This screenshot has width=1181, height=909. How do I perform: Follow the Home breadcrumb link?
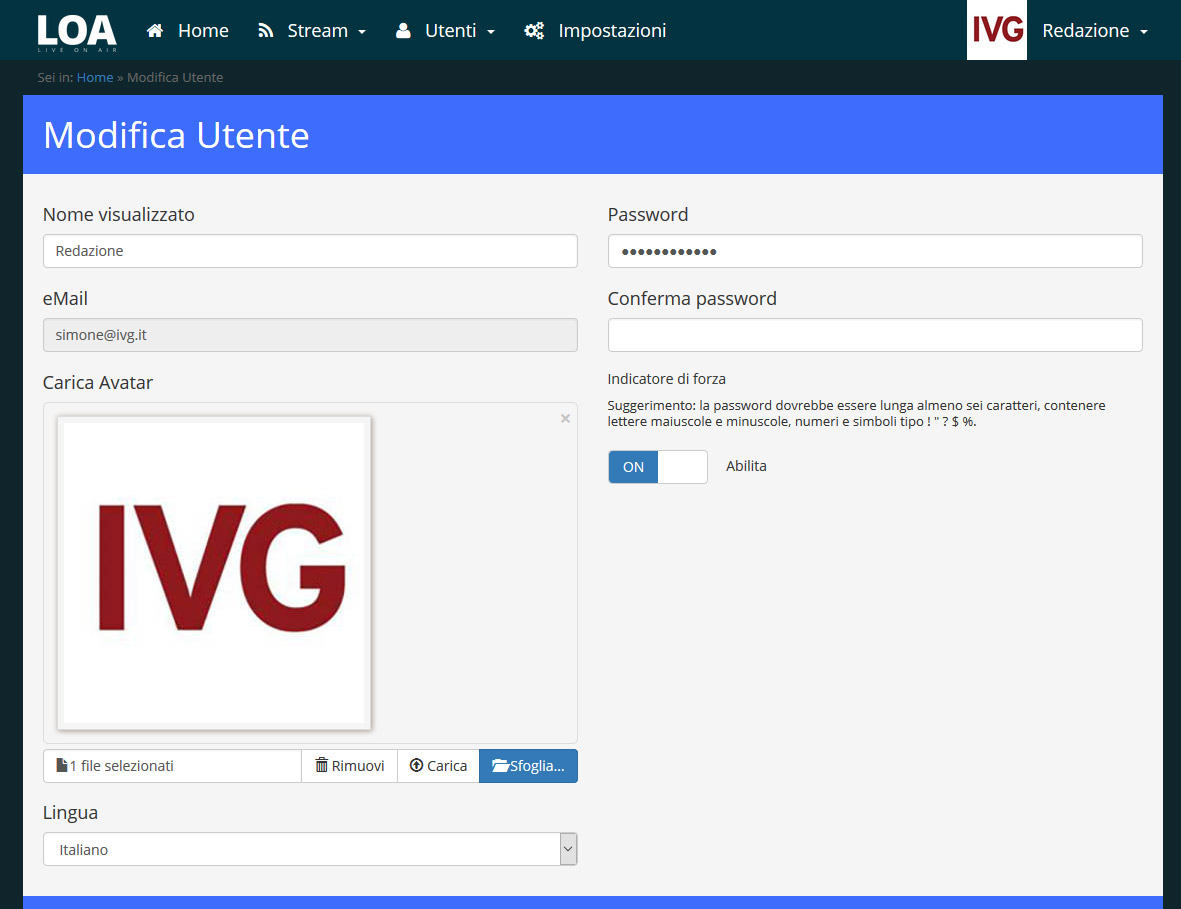(x=95, y=78)
